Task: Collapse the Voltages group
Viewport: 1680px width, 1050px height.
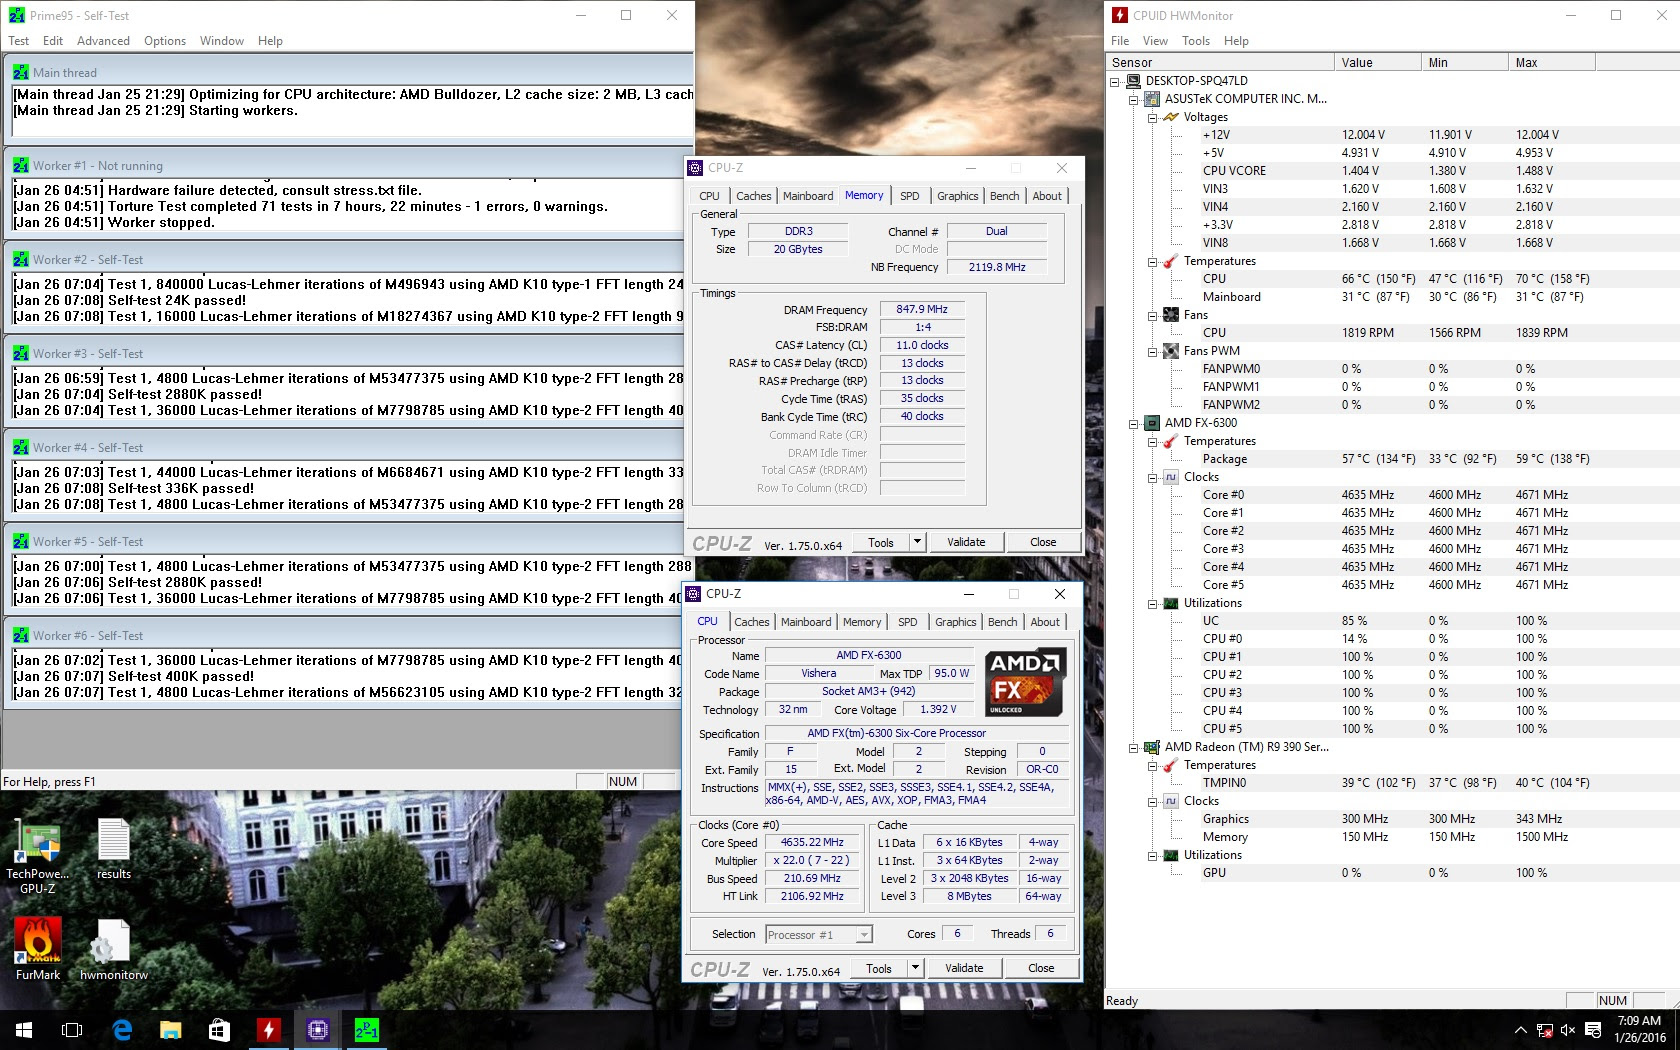Action: (x=1152, y=117)
